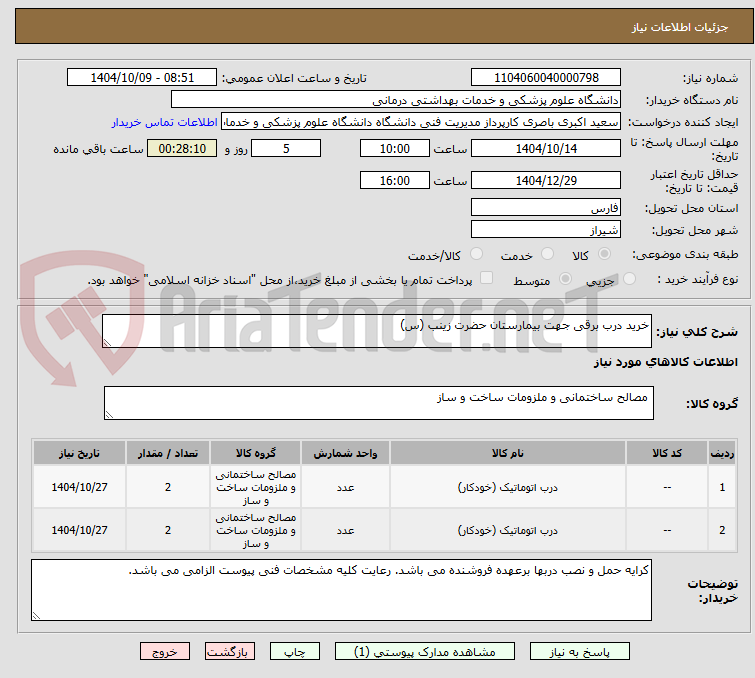The height and width of the screenshot is (678, 755).
Task: Click row 2 quantity 2 cell
Action: click(x=168, y=530)
